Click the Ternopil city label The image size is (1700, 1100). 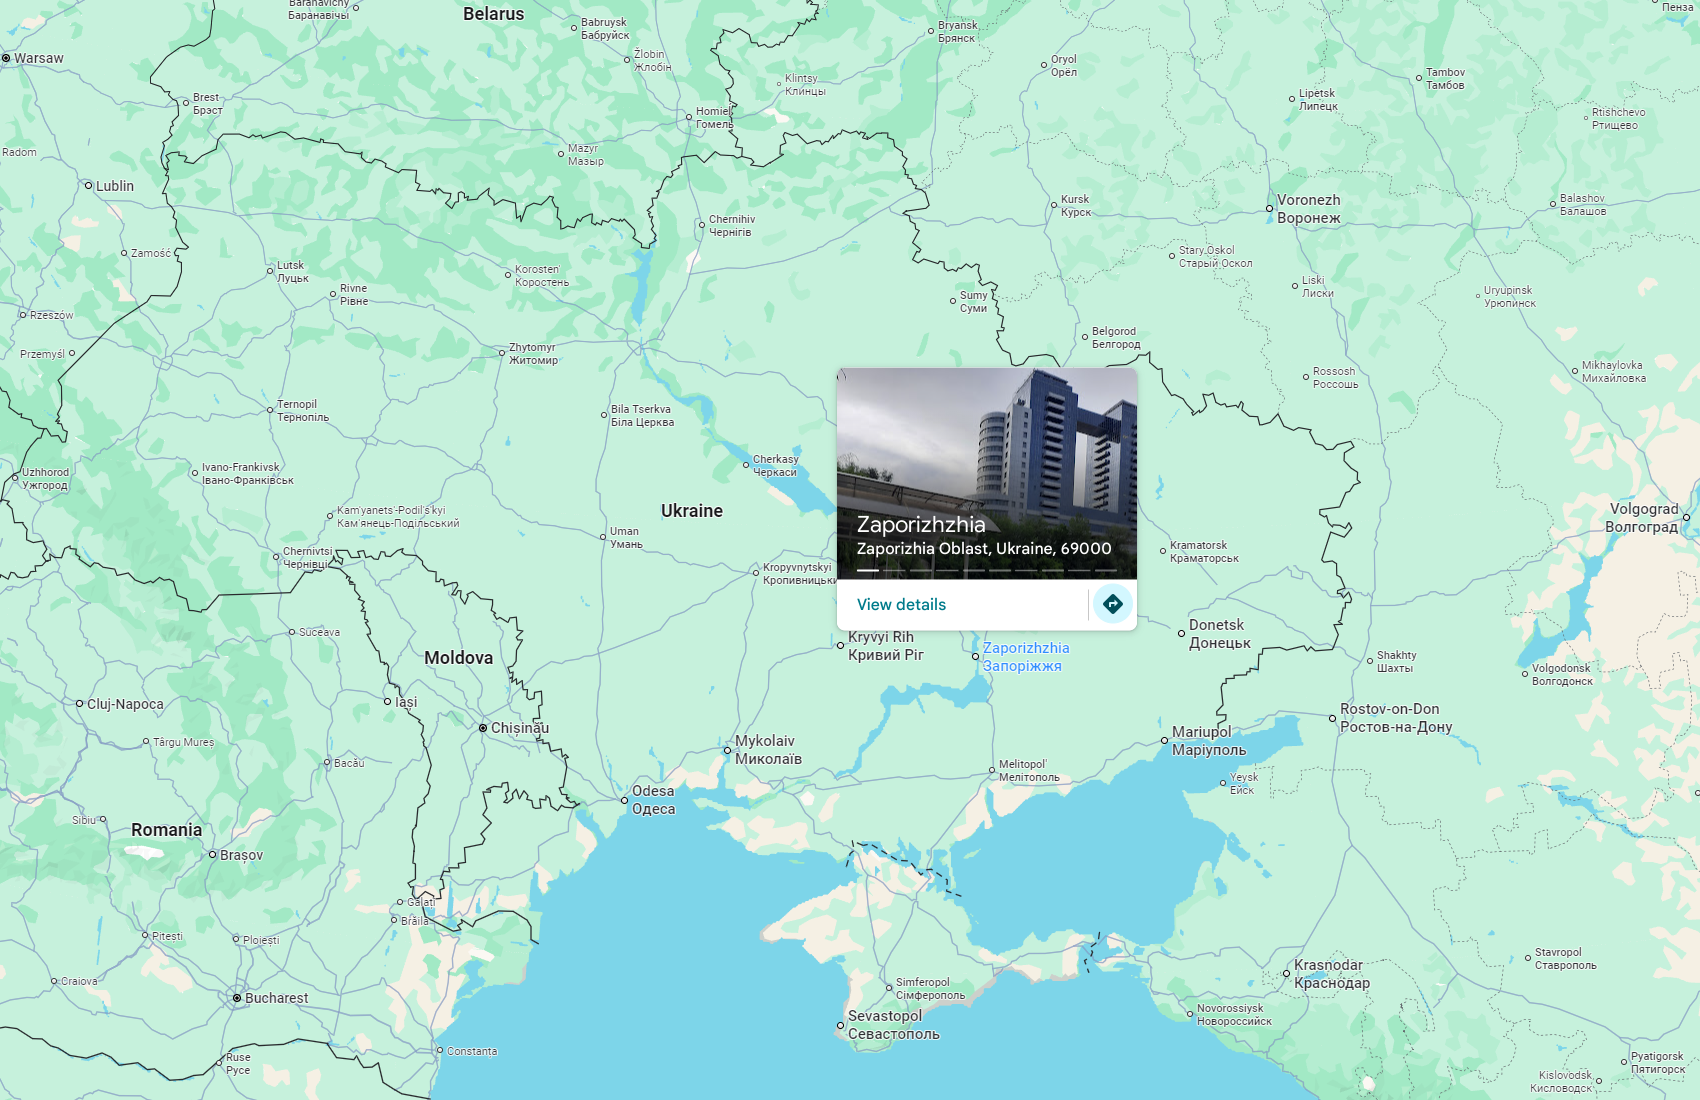point(303,411)
